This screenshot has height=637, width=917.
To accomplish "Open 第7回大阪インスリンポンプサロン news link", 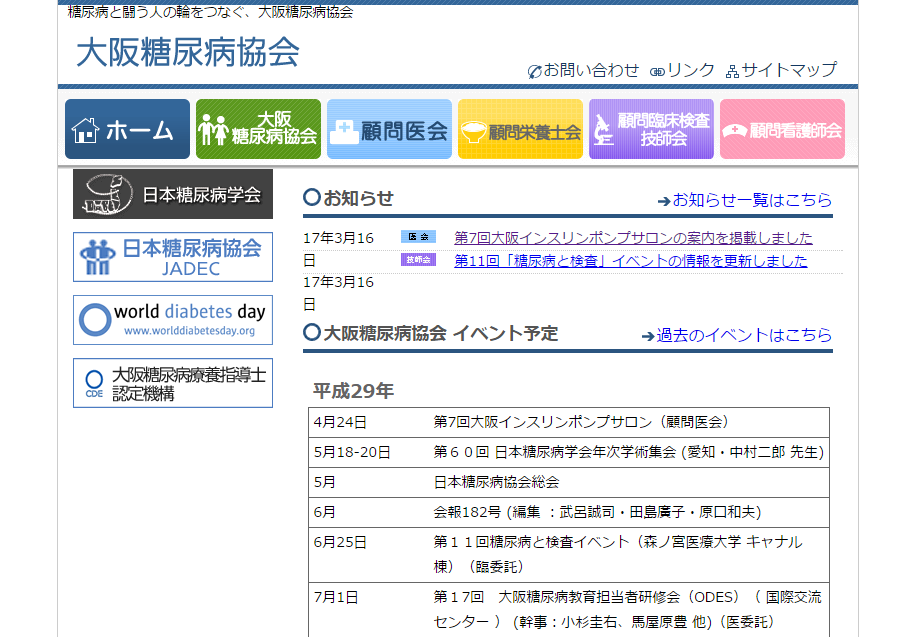I will pos(633,237).
